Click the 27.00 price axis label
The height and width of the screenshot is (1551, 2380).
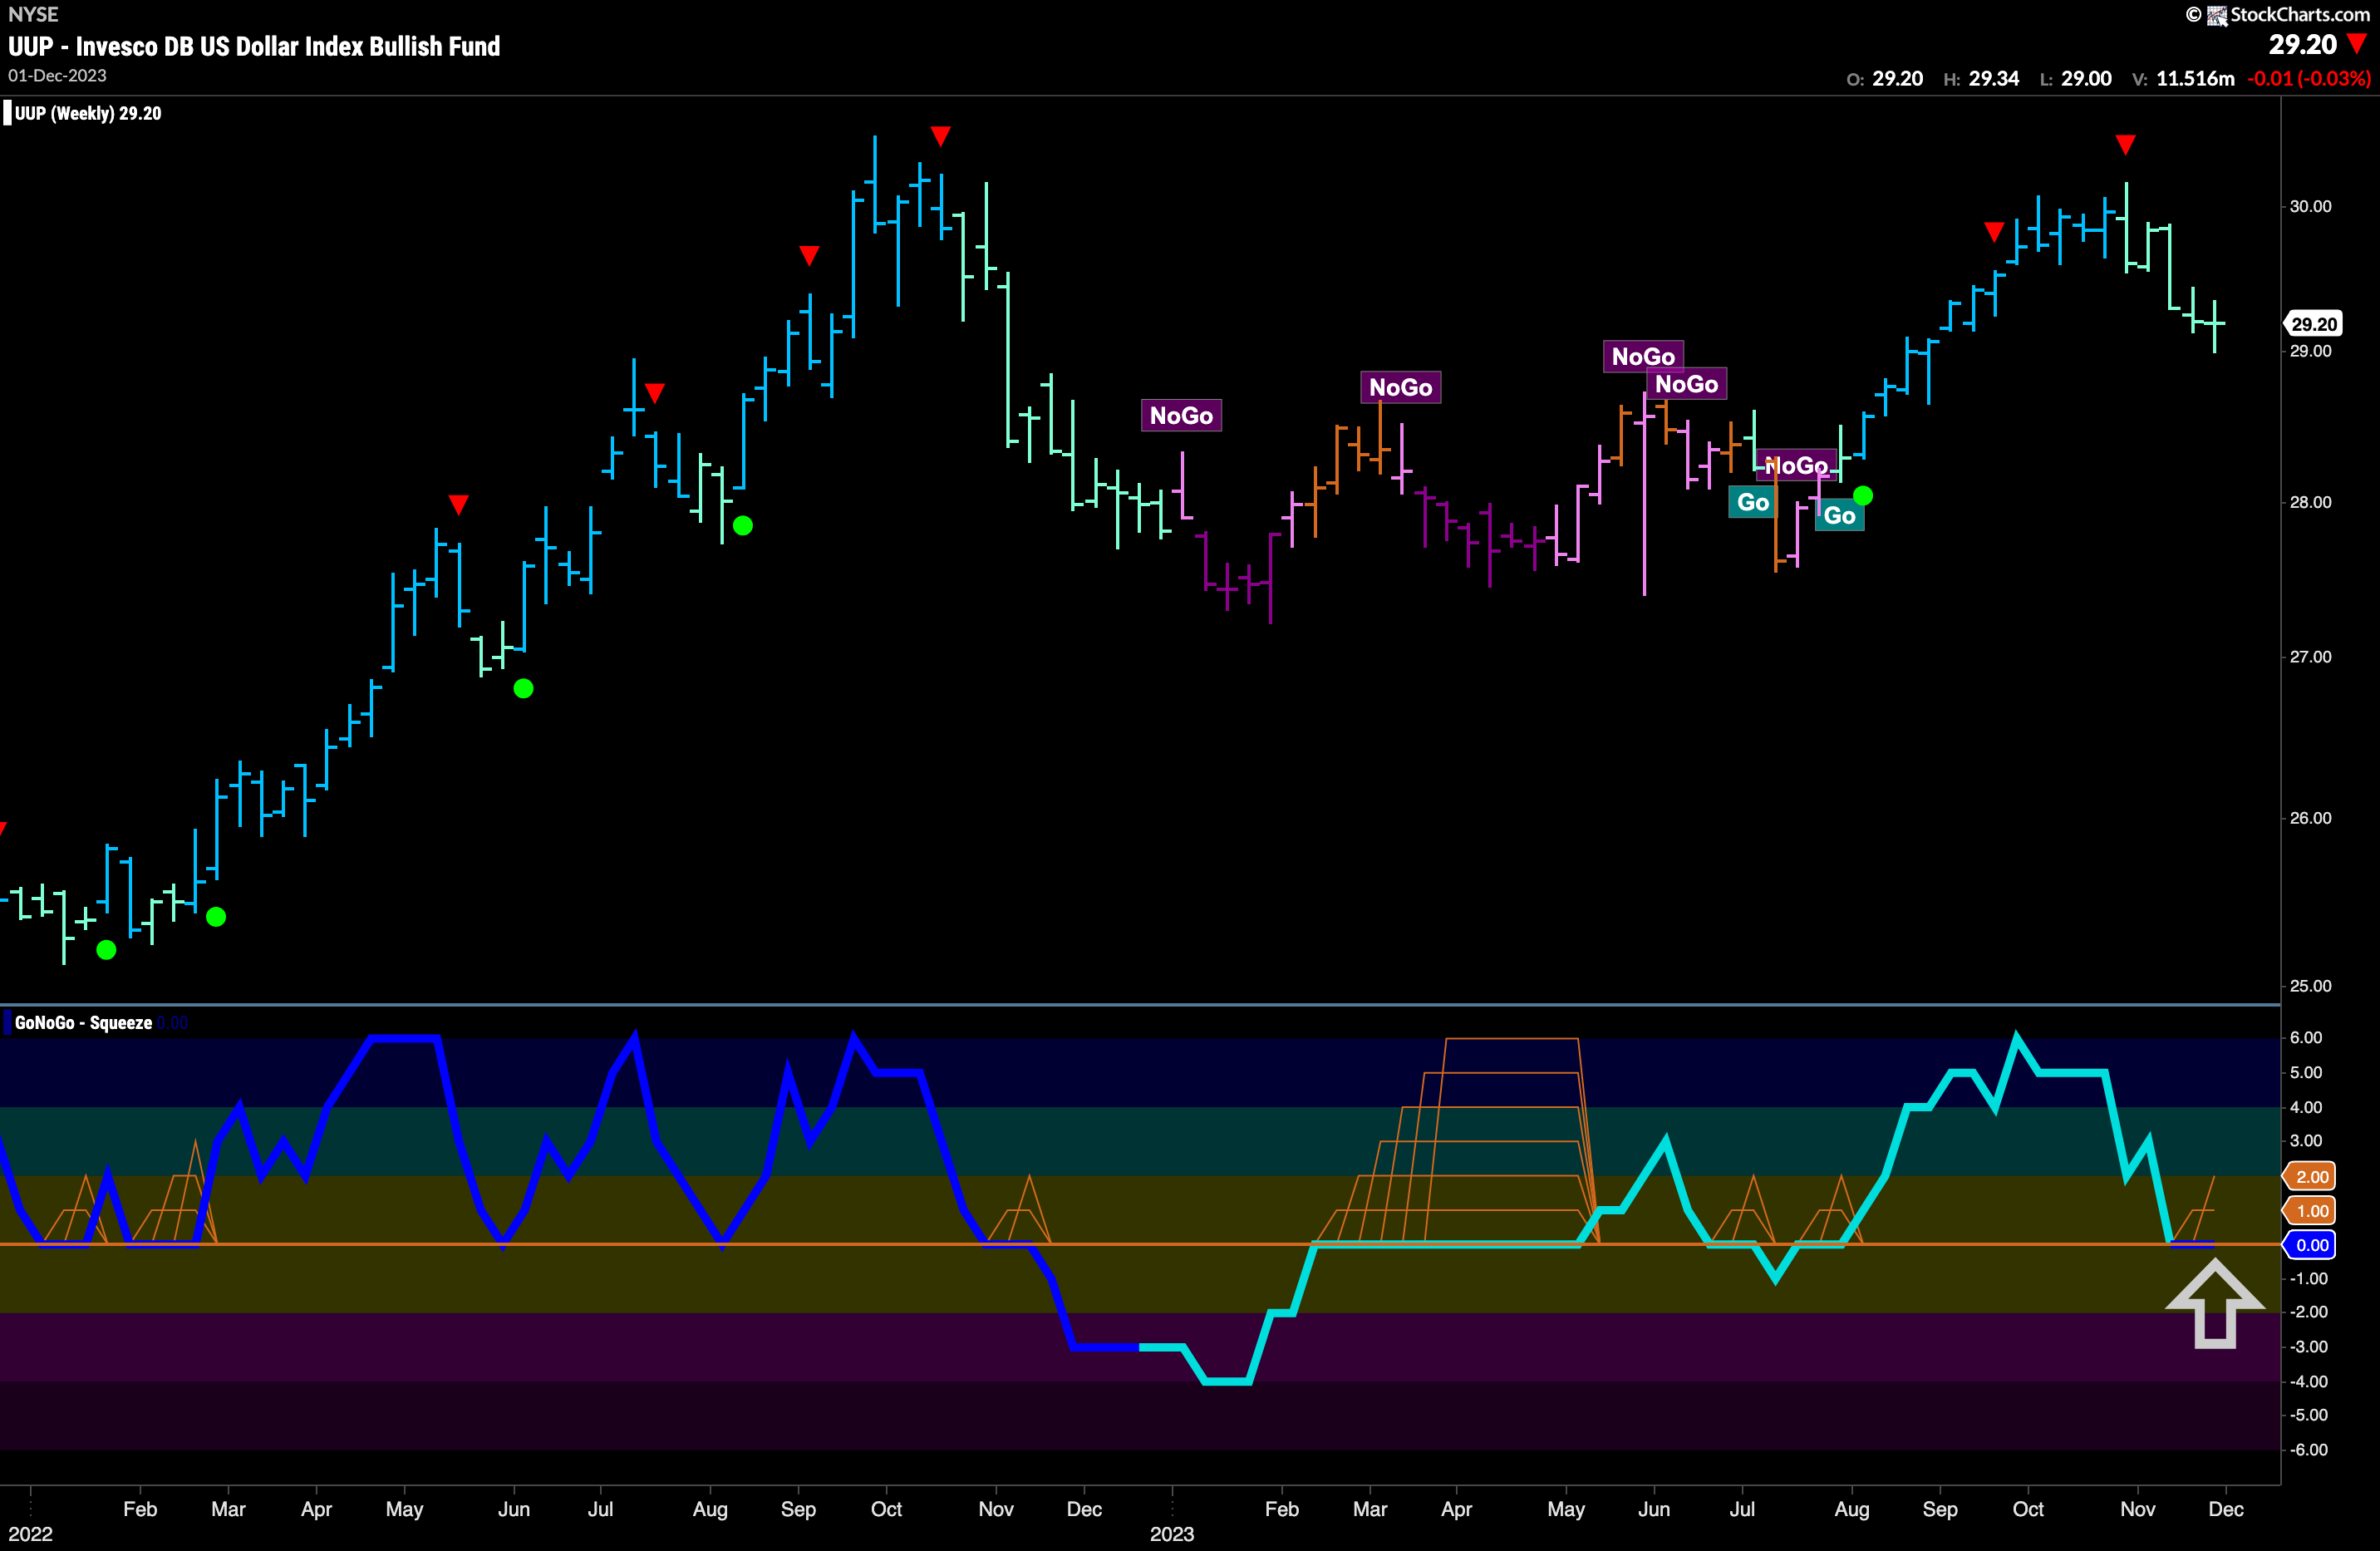click(x=2310, y=657)
